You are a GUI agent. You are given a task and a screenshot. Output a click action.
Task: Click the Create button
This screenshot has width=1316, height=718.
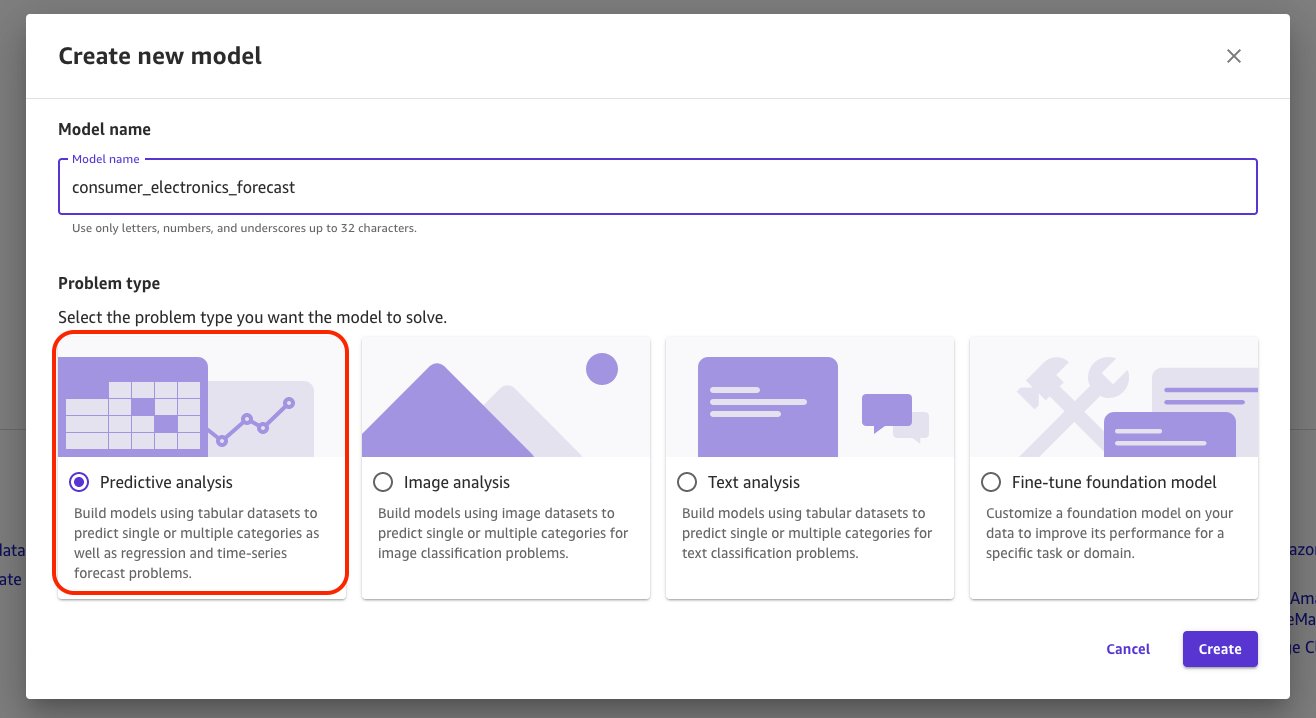1220,649
